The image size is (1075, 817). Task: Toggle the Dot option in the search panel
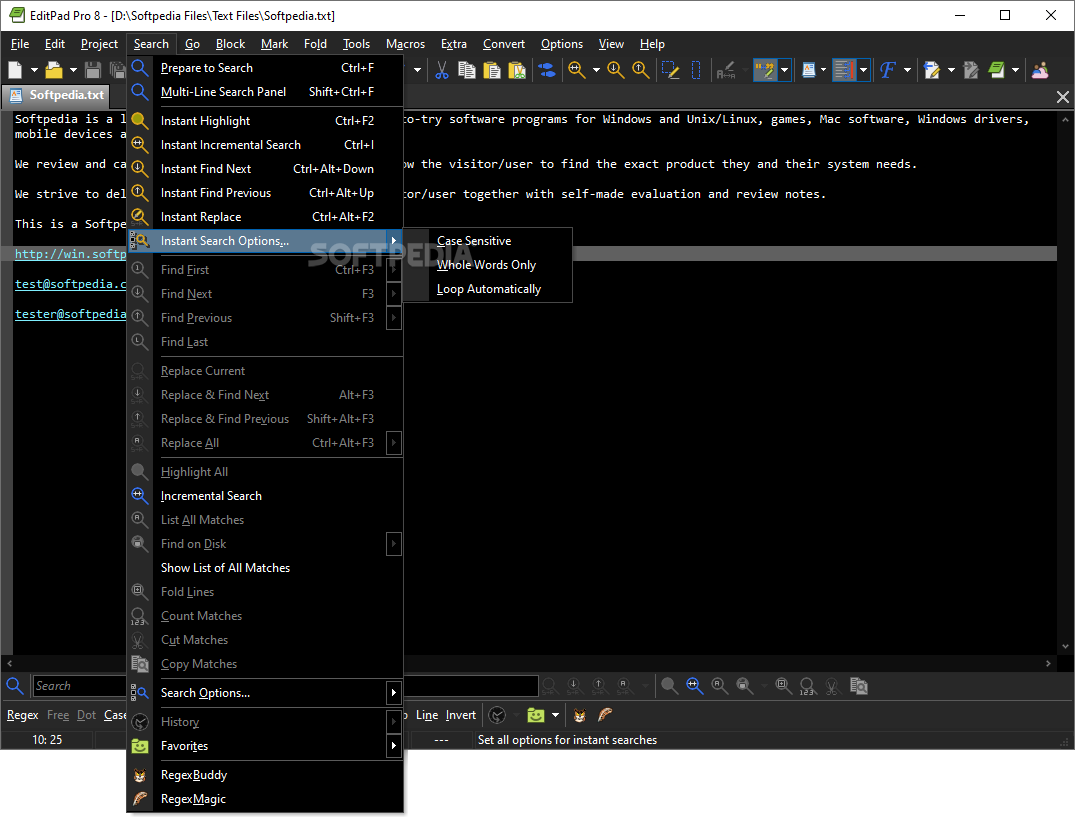tap(86, 715)
